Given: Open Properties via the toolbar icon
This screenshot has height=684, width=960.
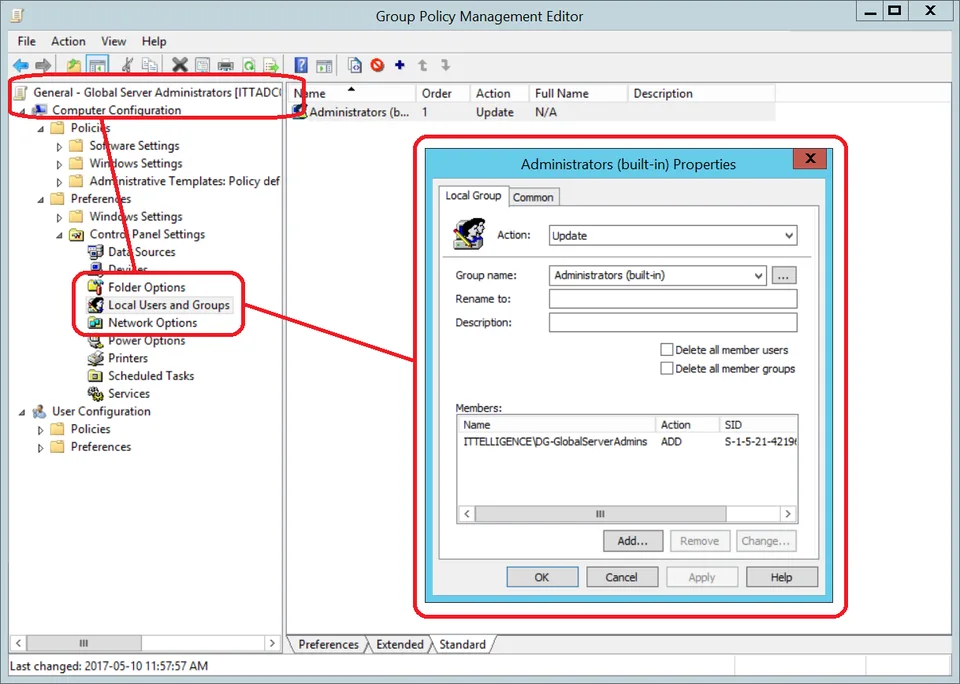Looking at the screenshot, I should coord(202,65).
